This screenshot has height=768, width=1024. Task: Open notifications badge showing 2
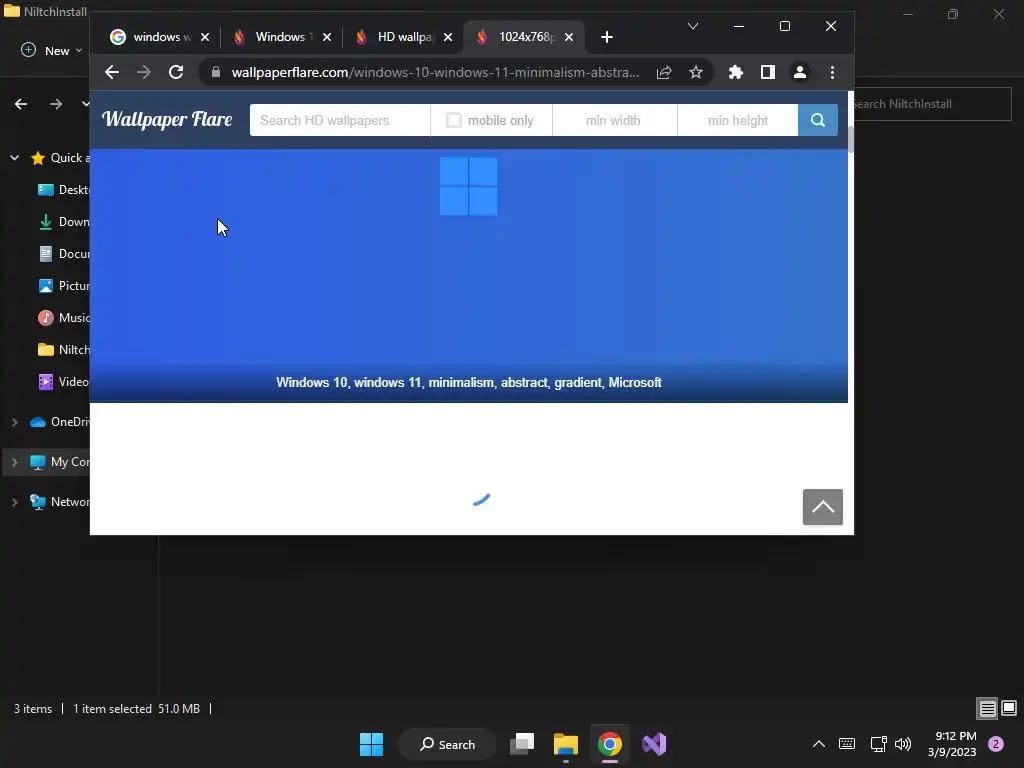[x=996, y=744]
